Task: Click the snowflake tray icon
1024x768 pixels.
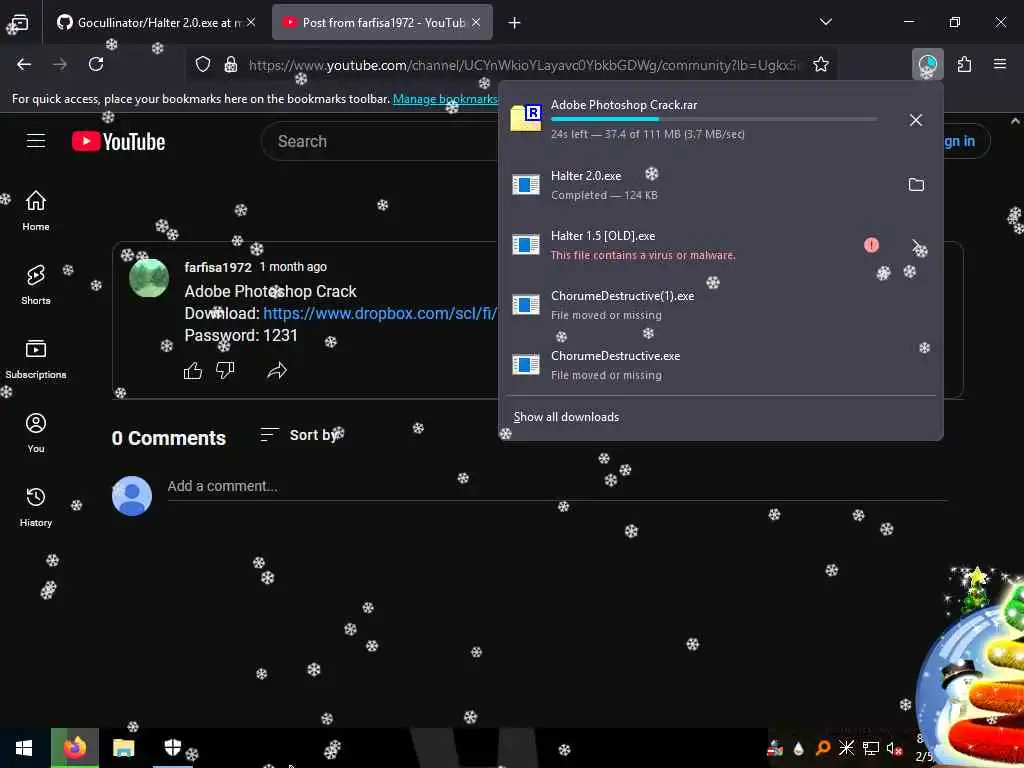Action: point(846,748)
